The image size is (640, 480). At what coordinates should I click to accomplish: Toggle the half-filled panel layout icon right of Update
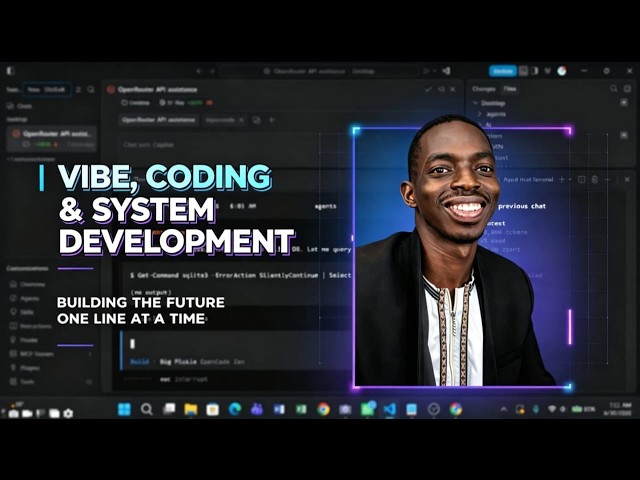tap(535, 71)
